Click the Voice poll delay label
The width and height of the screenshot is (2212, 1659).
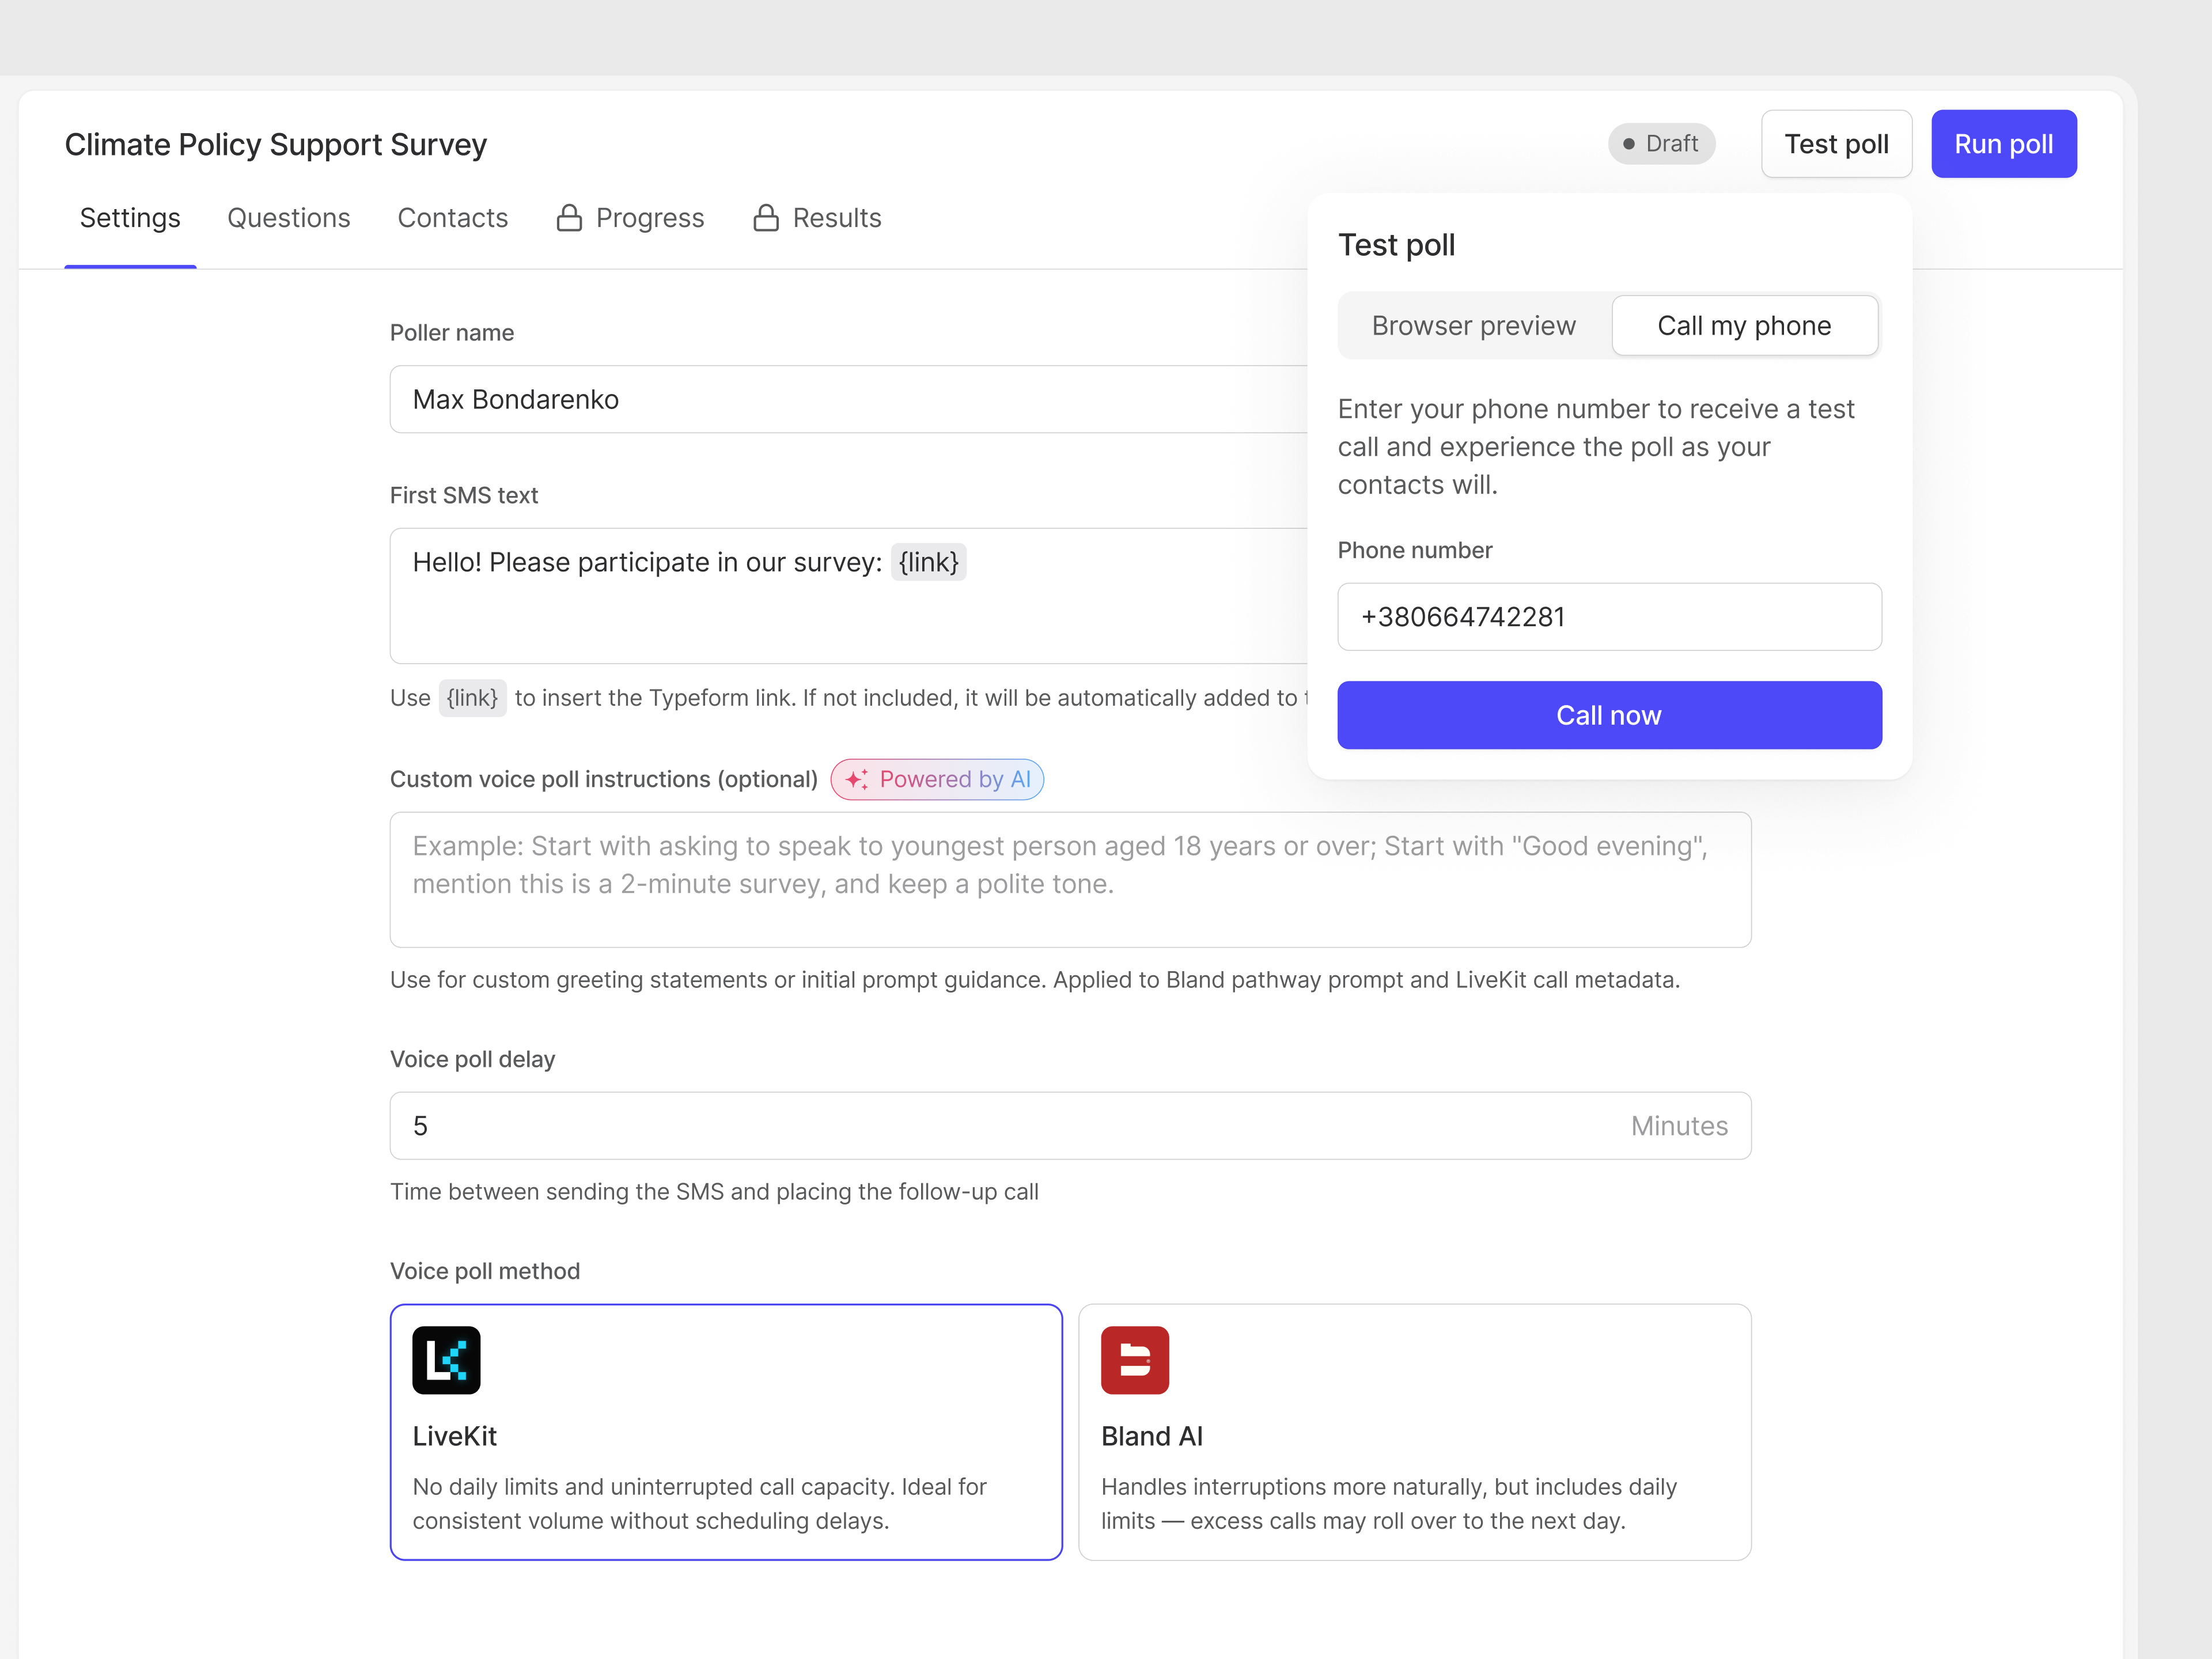coord(473,1059)
